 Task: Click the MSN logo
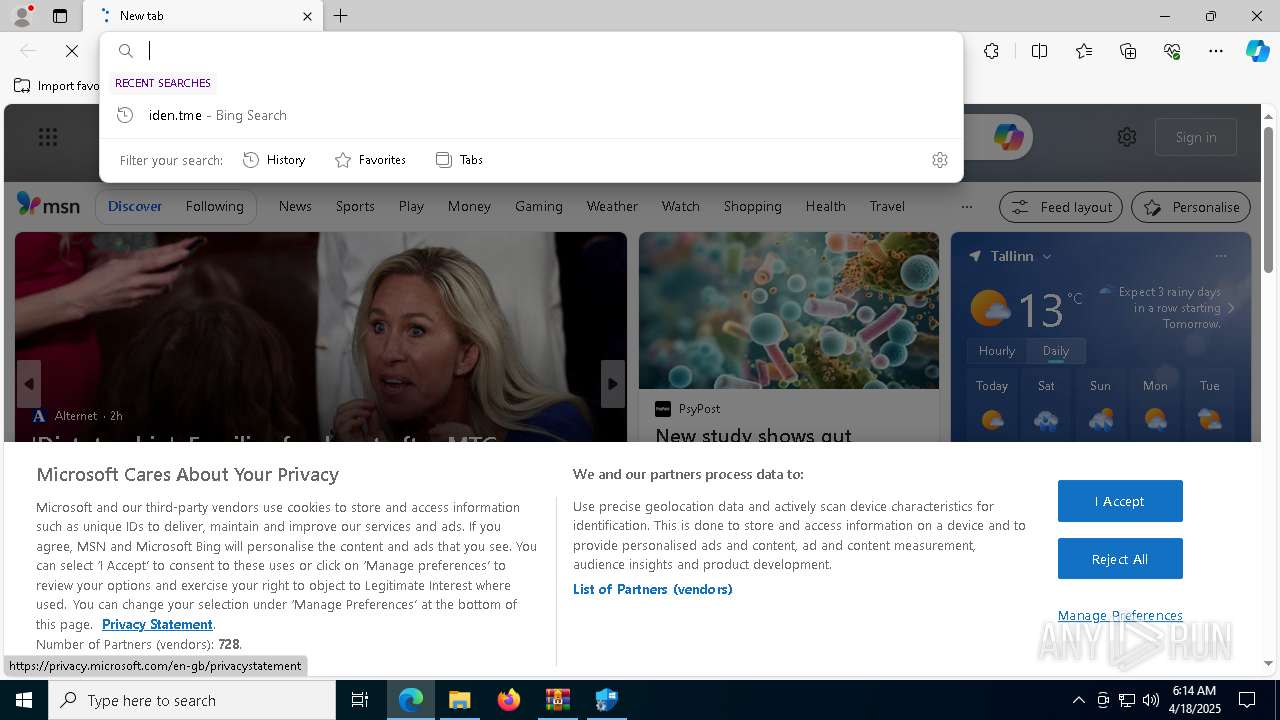[48, 205]
